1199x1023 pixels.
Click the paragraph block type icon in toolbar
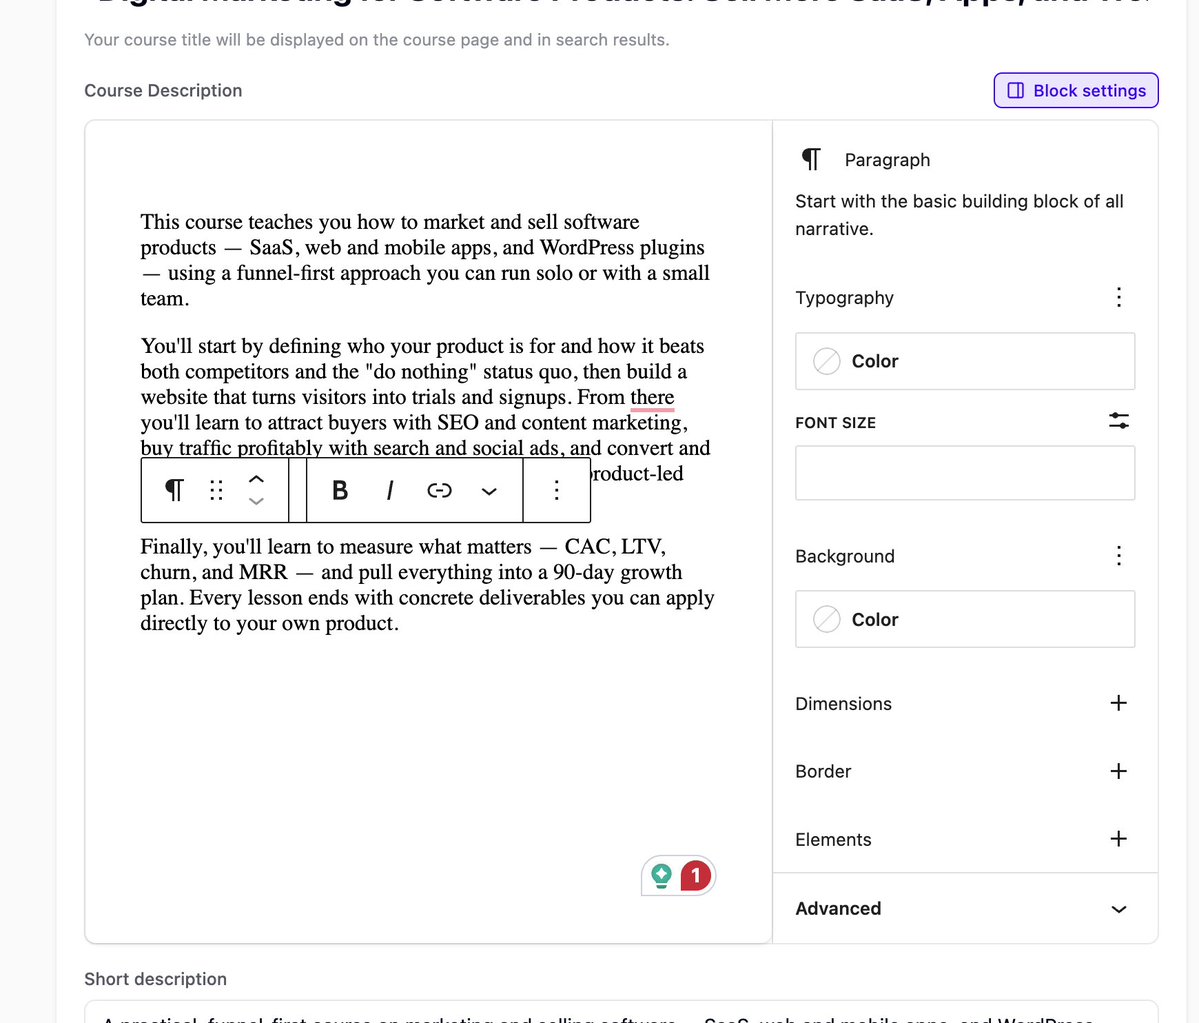coord(174,490)
